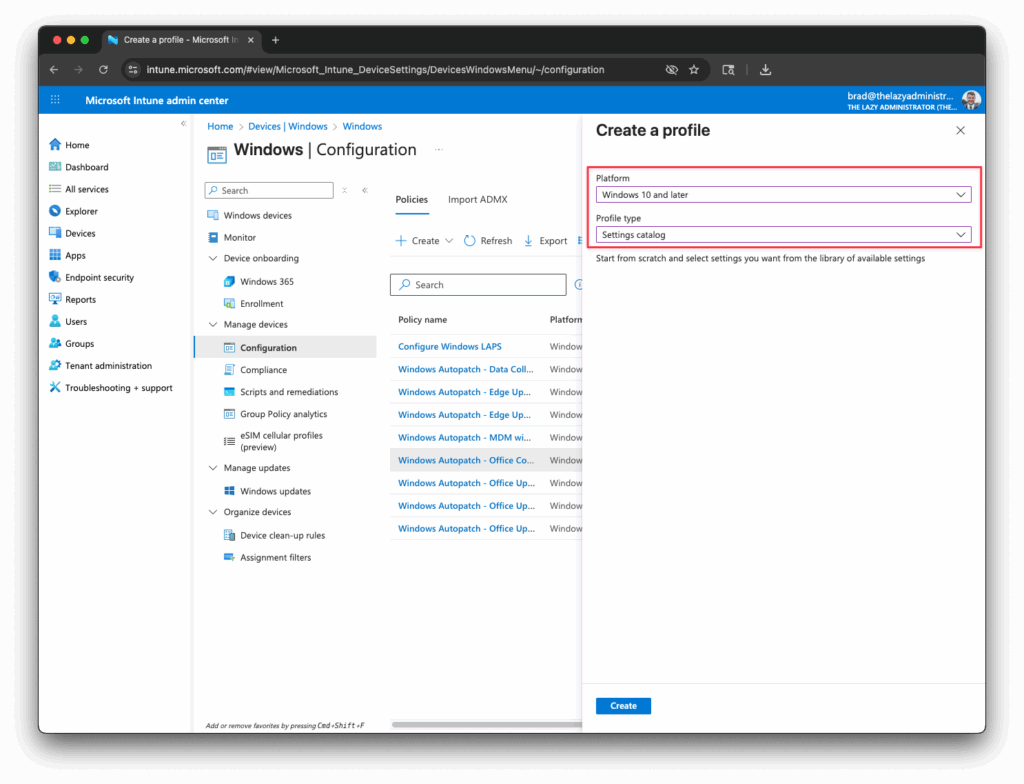This screenshot has height=784, width=1024.
Task: Switch to the Import ADMX tab
Action: pyautogui.click(x=477, y=199)
